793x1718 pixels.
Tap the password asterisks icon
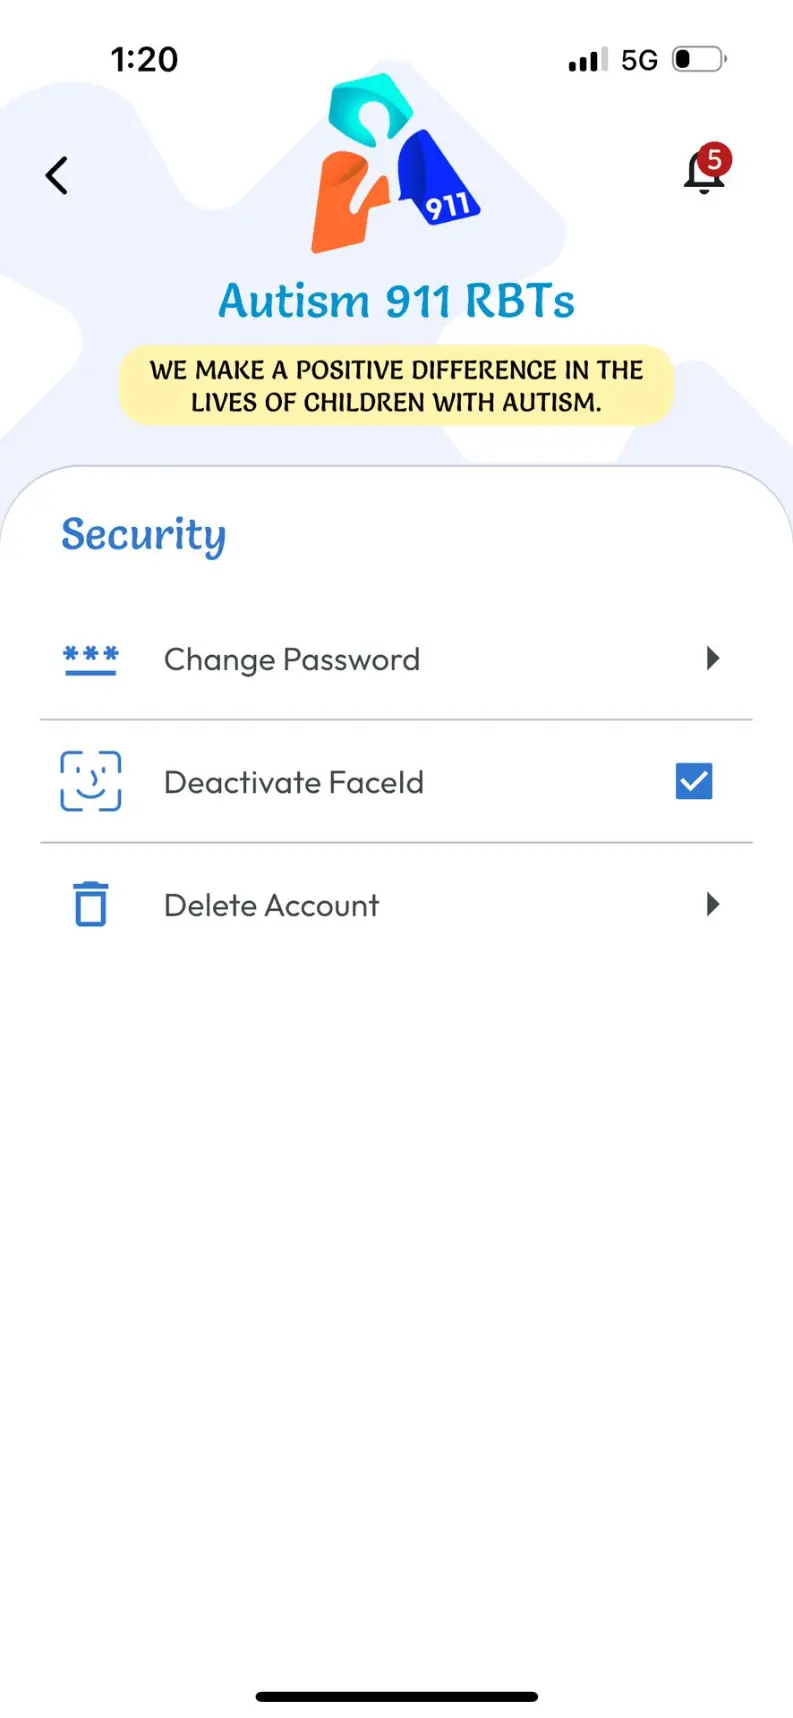[91, 660]
